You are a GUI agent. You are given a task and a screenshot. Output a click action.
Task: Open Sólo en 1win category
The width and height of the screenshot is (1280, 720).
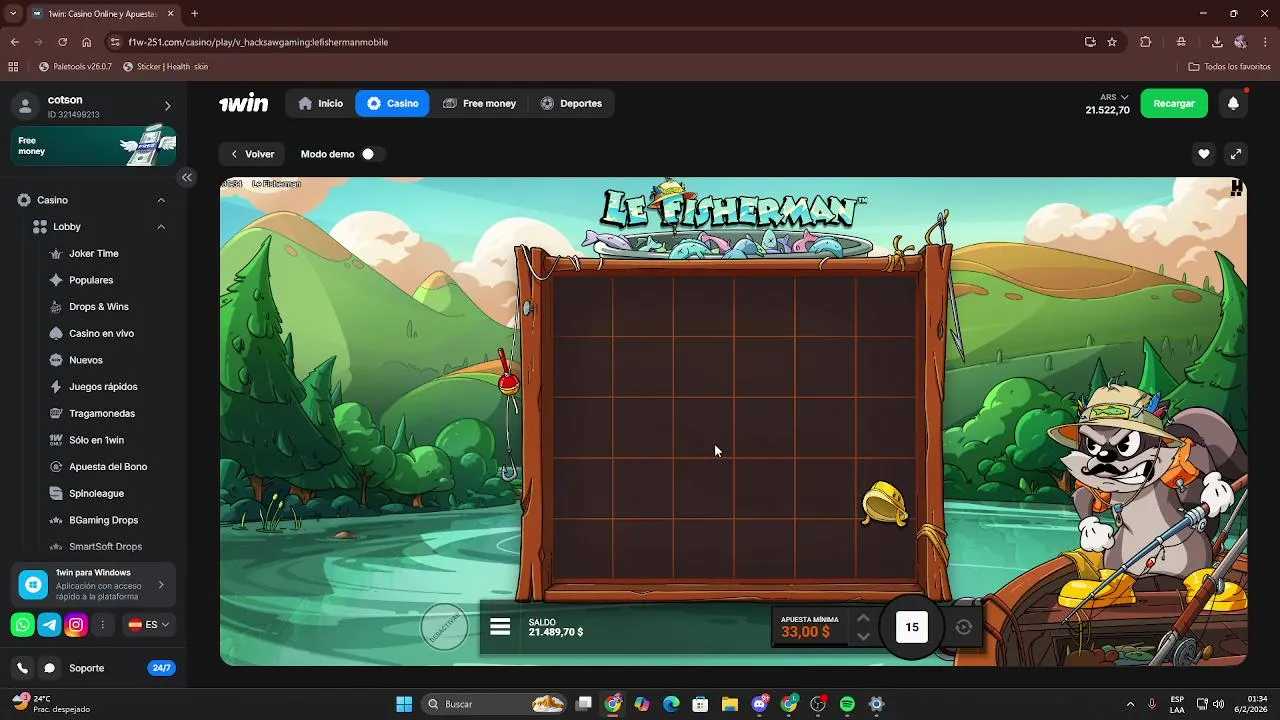click(96, 440)
